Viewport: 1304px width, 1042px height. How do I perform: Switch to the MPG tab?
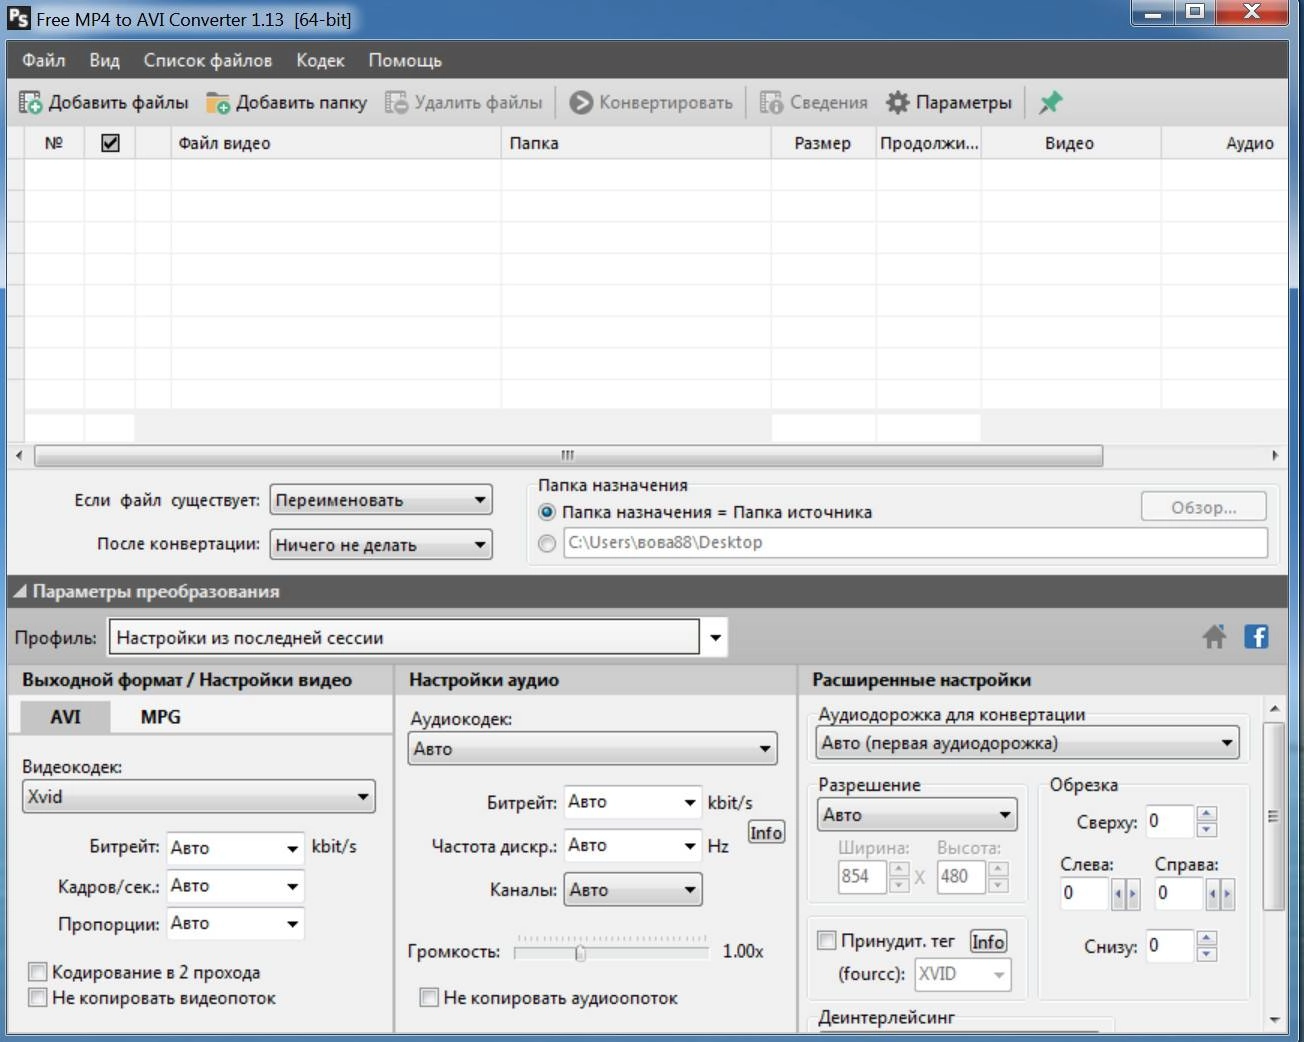[x=160, y=717]
